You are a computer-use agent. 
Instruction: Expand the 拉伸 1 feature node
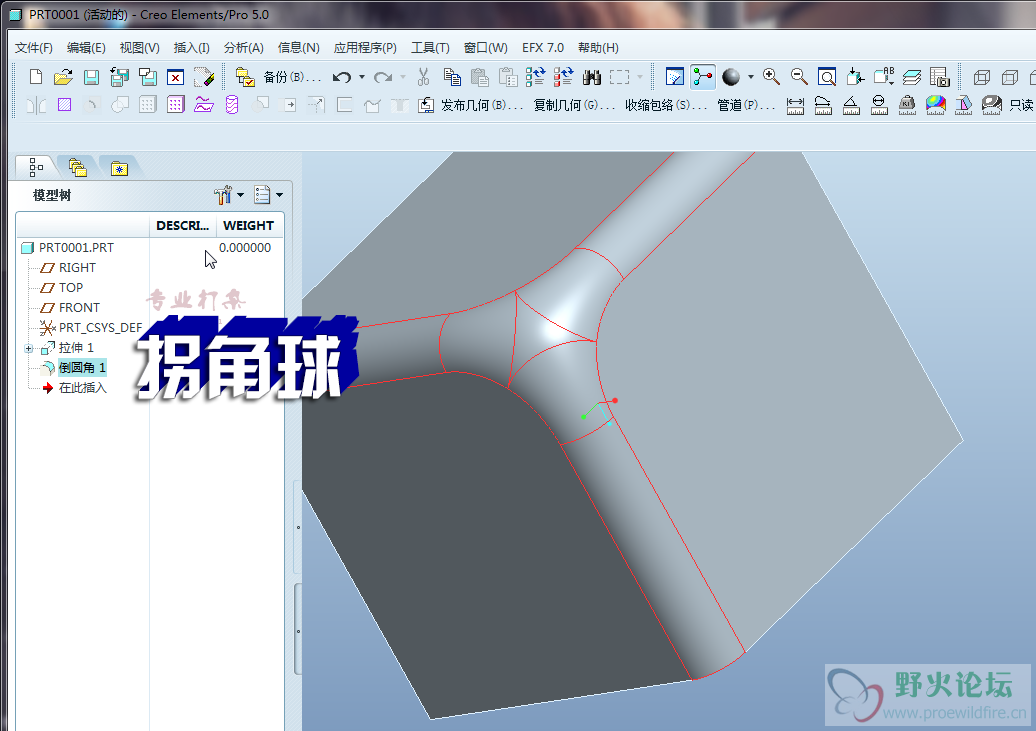28,348
